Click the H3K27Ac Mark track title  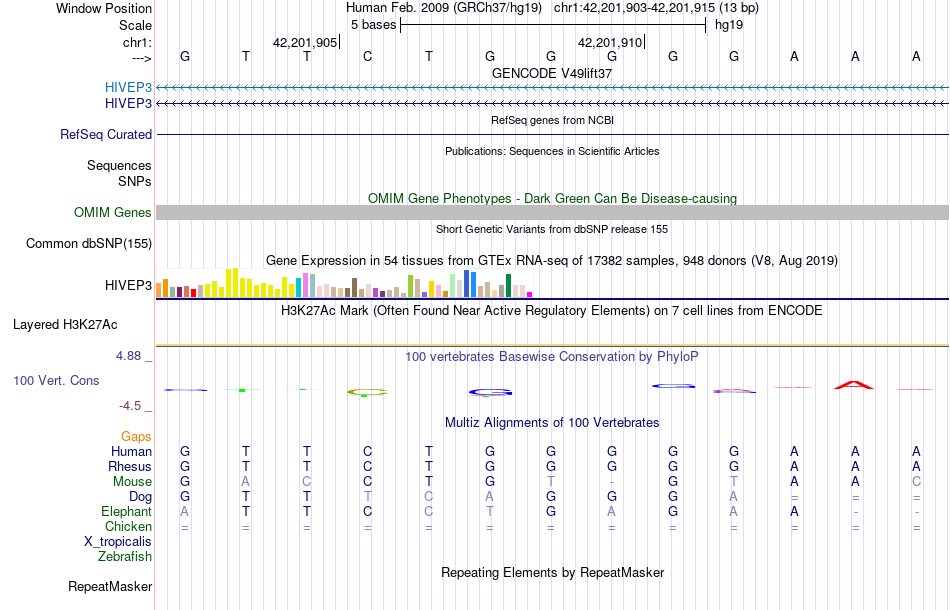[x=552, y=311]
